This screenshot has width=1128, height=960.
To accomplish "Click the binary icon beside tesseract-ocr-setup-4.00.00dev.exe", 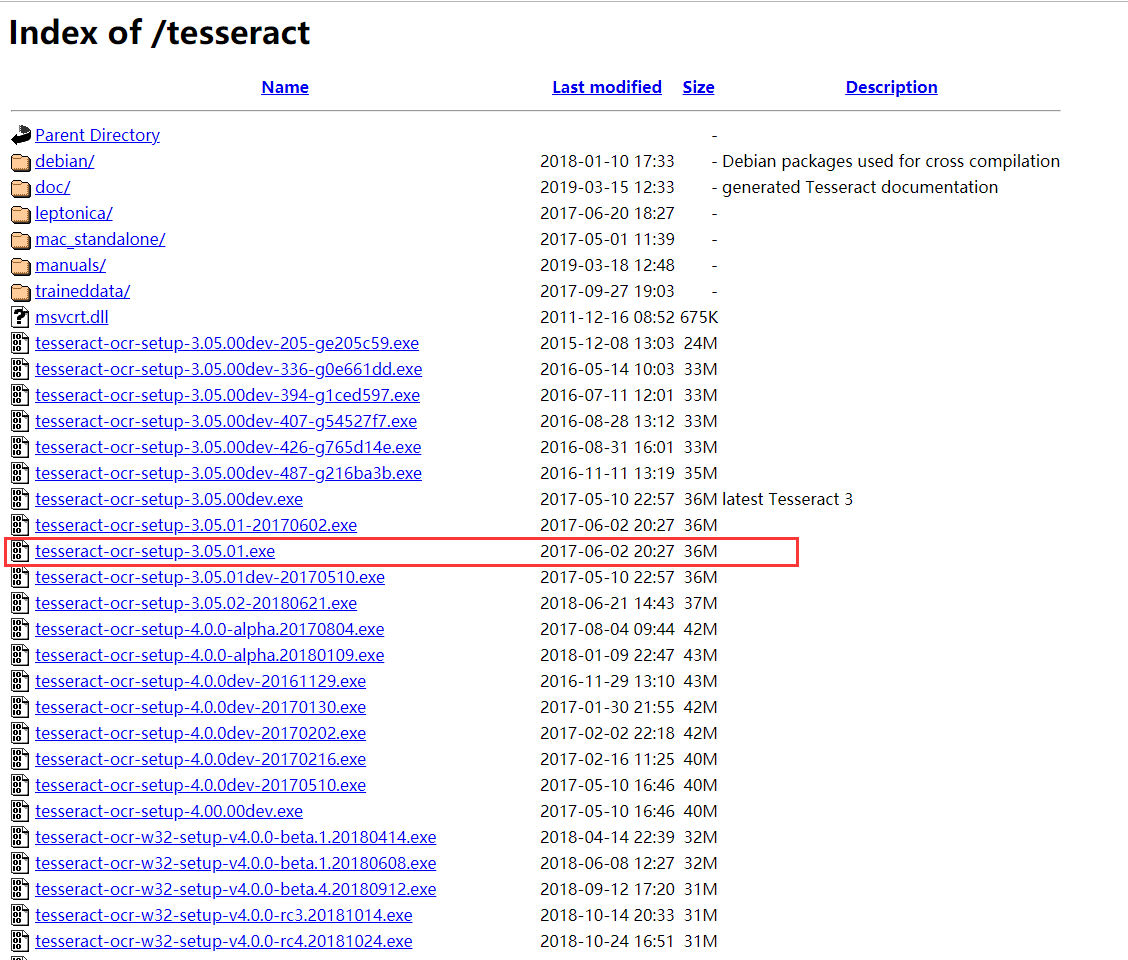I will pos(20,811).
